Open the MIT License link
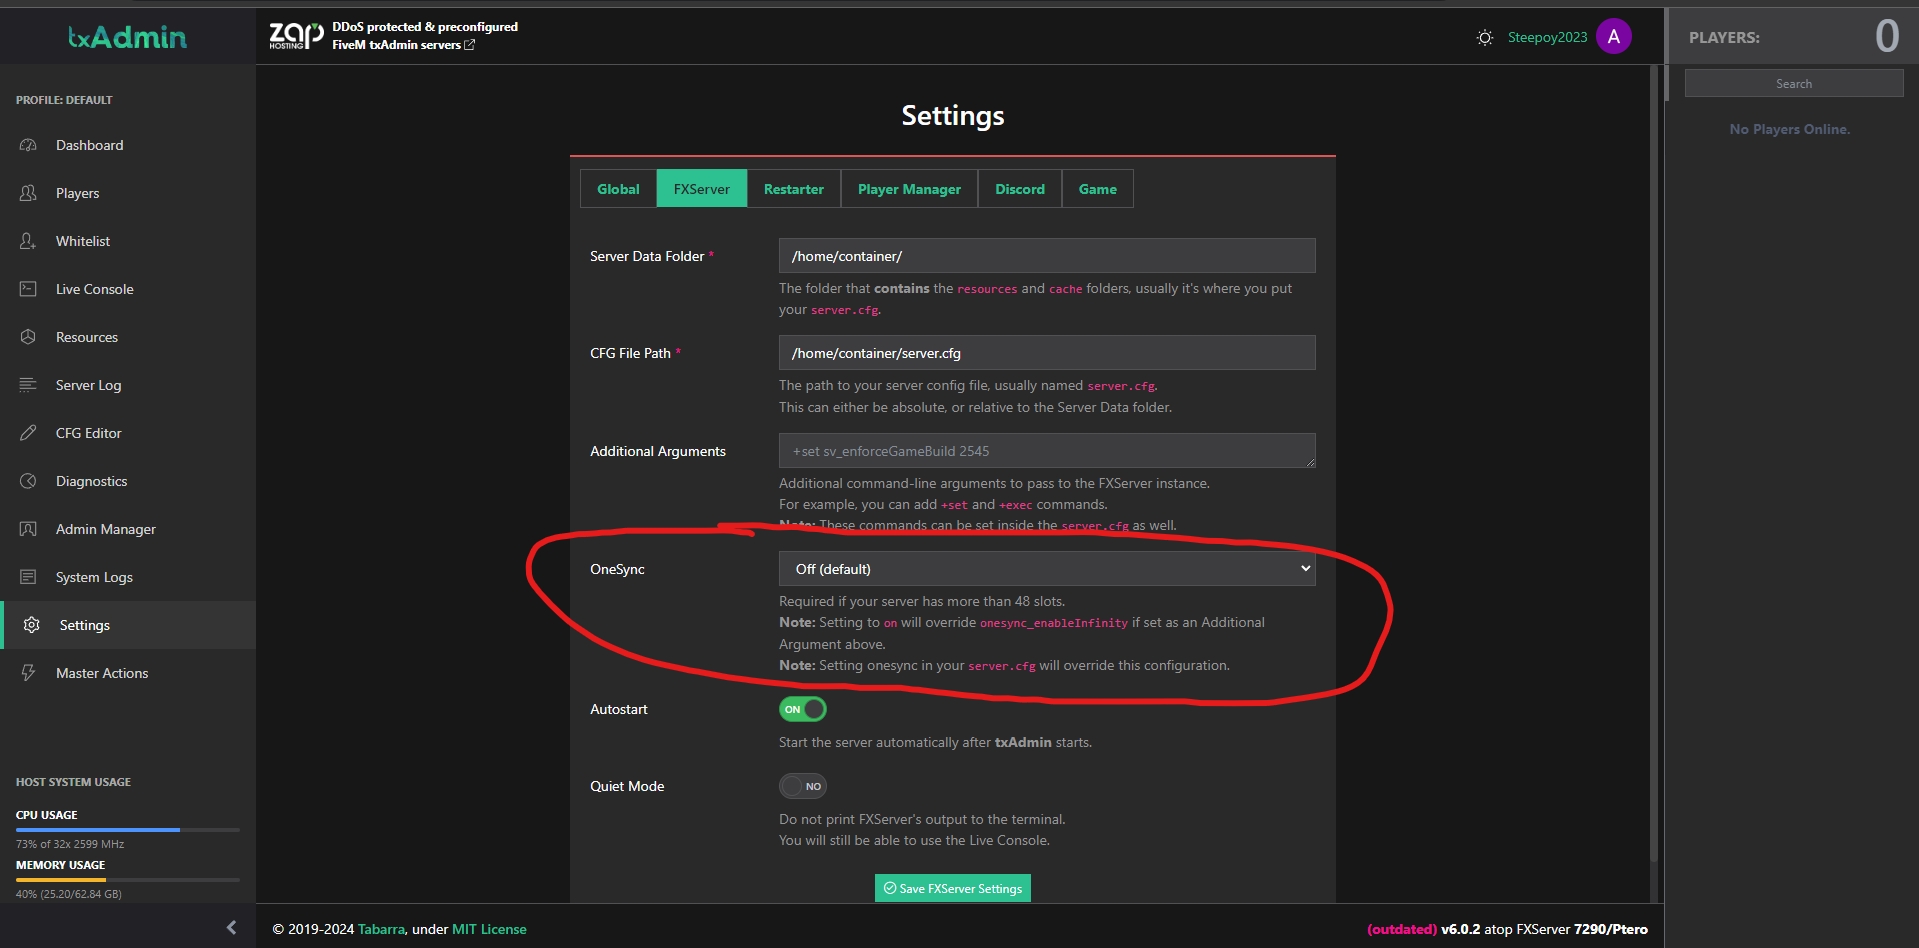This screenshot has height=948, width=1919. click(489, 929)
